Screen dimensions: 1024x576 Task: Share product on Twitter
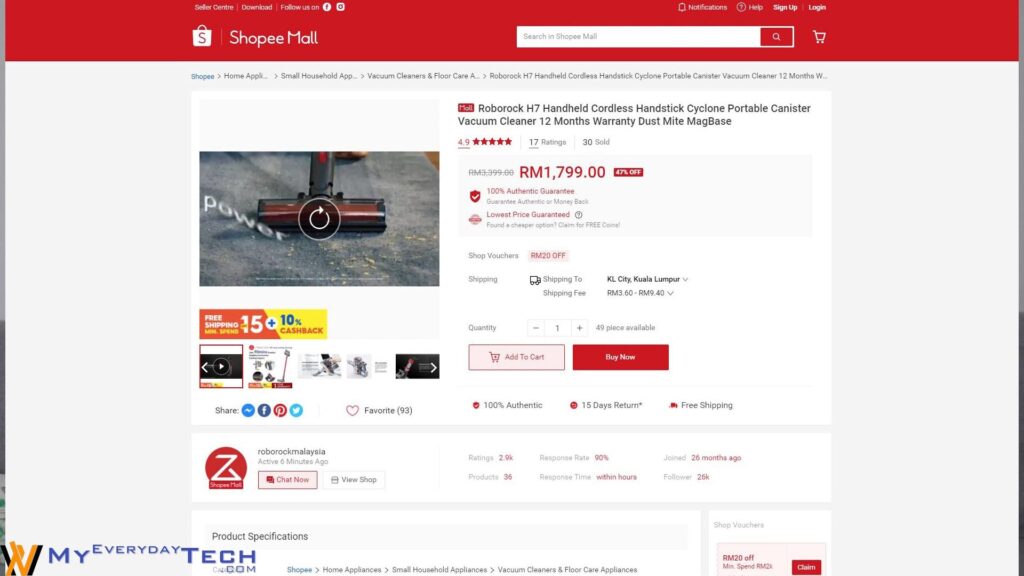point(296,410)
